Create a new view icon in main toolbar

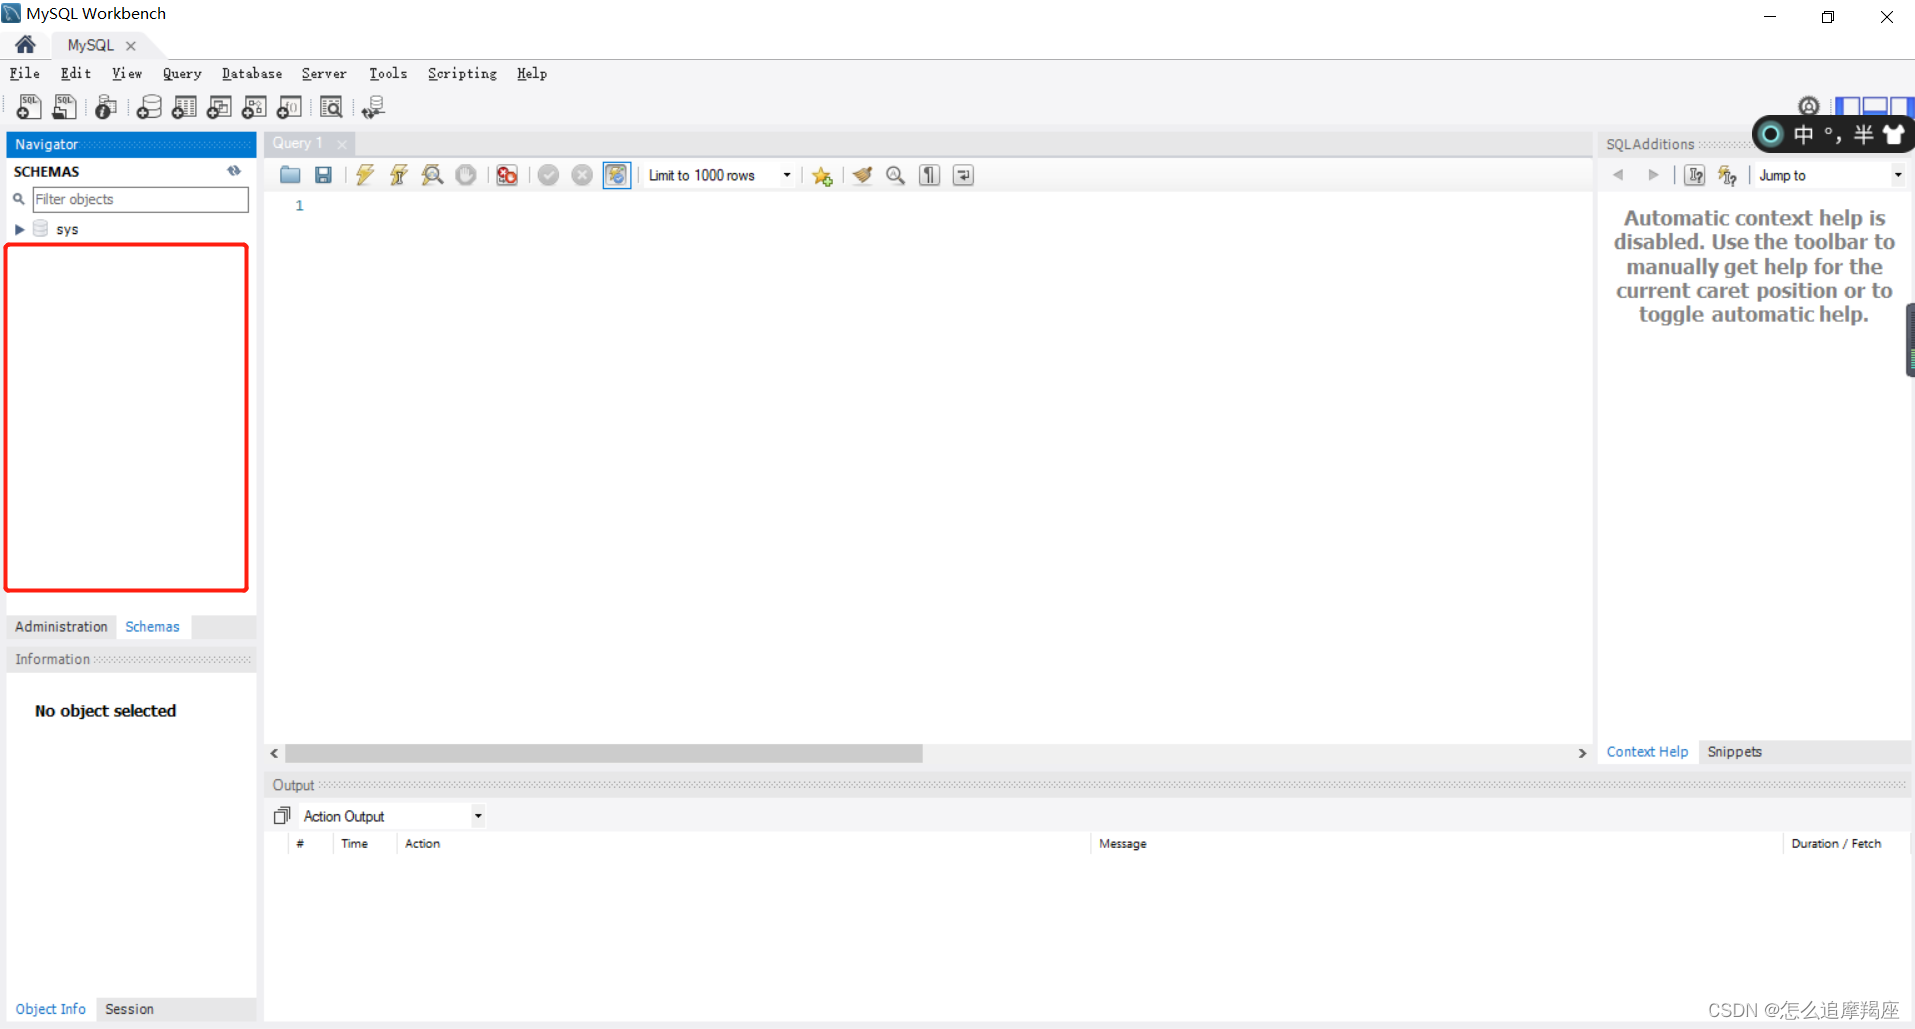[x=219, y=107]
